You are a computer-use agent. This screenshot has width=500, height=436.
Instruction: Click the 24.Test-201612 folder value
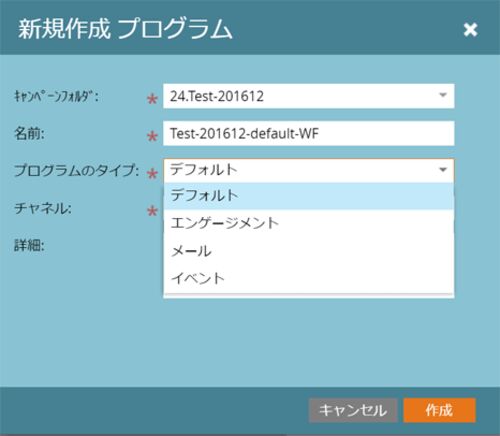[217, 96]
